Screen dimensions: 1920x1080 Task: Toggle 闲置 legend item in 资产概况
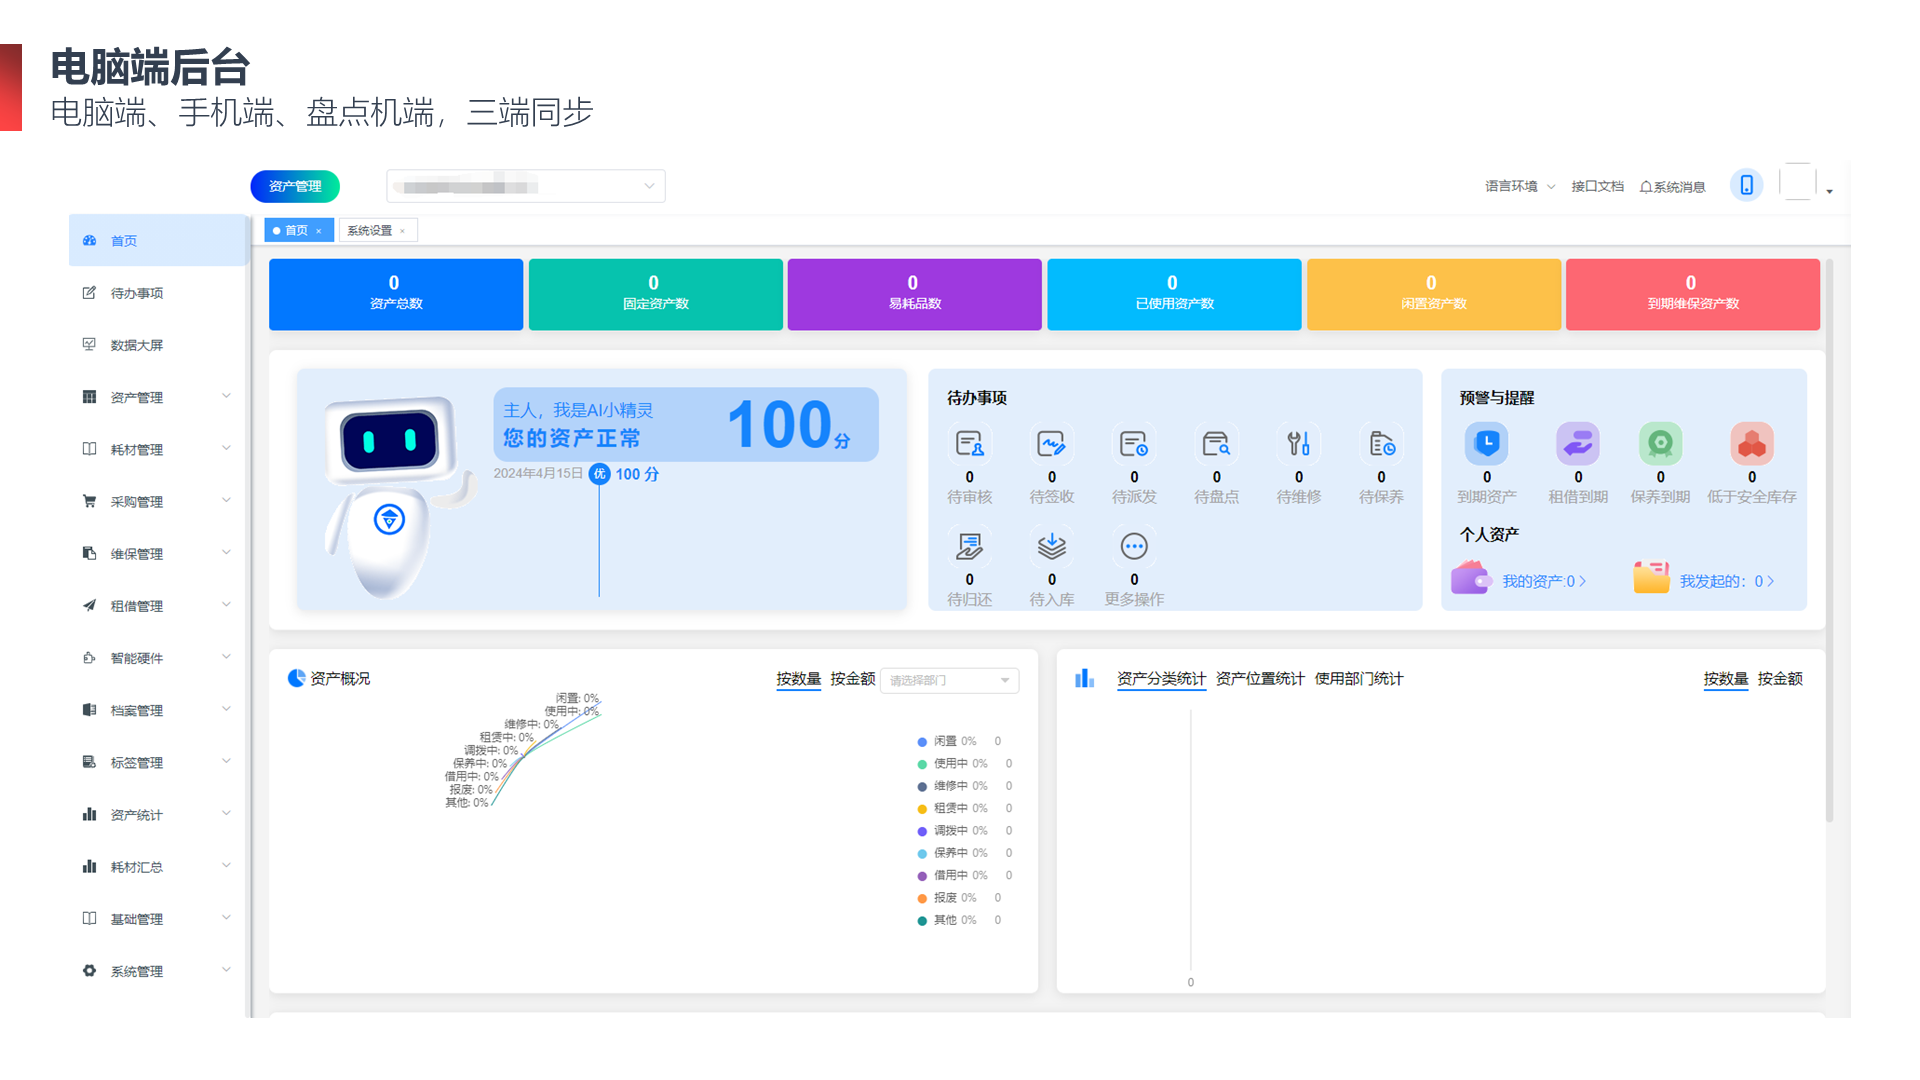pyautogui.click(x=944, y=741)
